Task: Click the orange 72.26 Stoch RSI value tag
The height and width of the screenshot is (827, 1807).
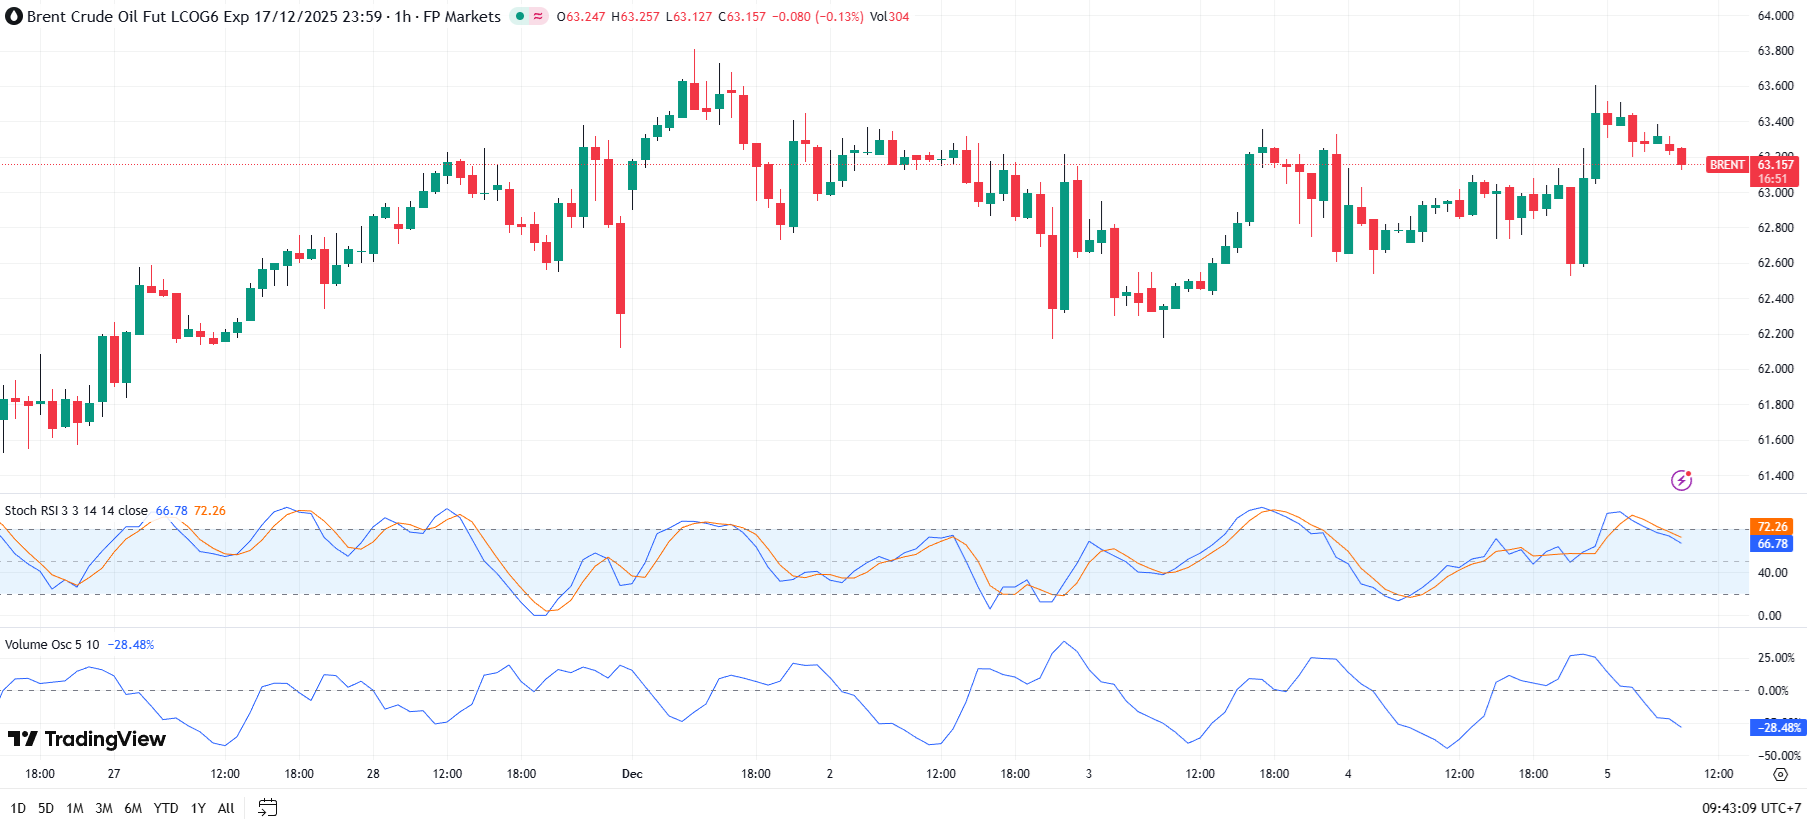Action: pos(1772,527)
